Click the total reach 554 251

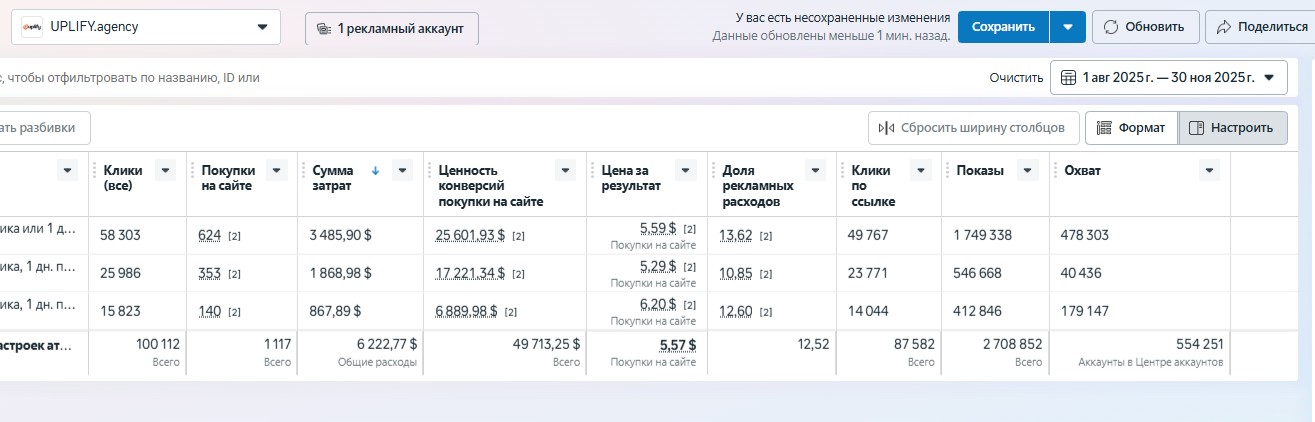click(1199, 343)
